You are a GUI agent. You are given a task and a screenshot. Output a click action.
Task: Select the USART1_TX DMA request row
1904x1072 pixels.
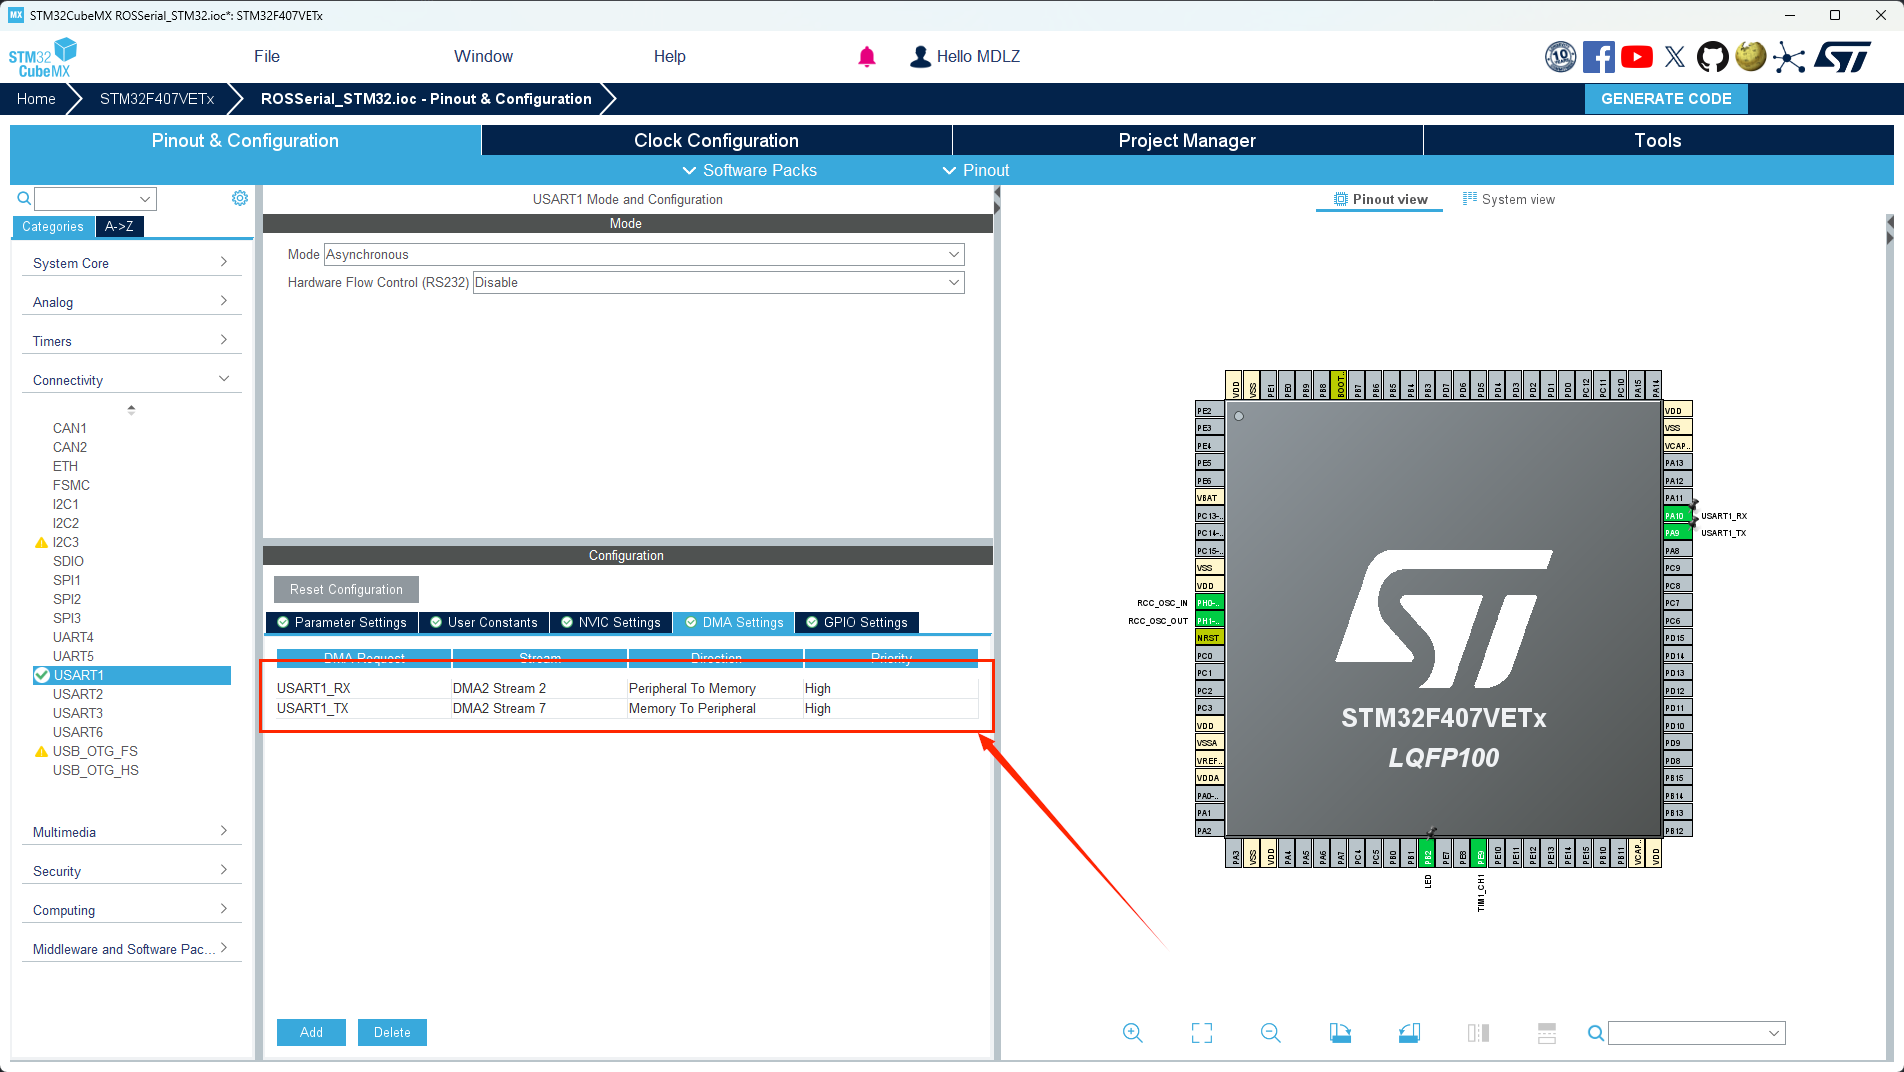coord(627,708)
